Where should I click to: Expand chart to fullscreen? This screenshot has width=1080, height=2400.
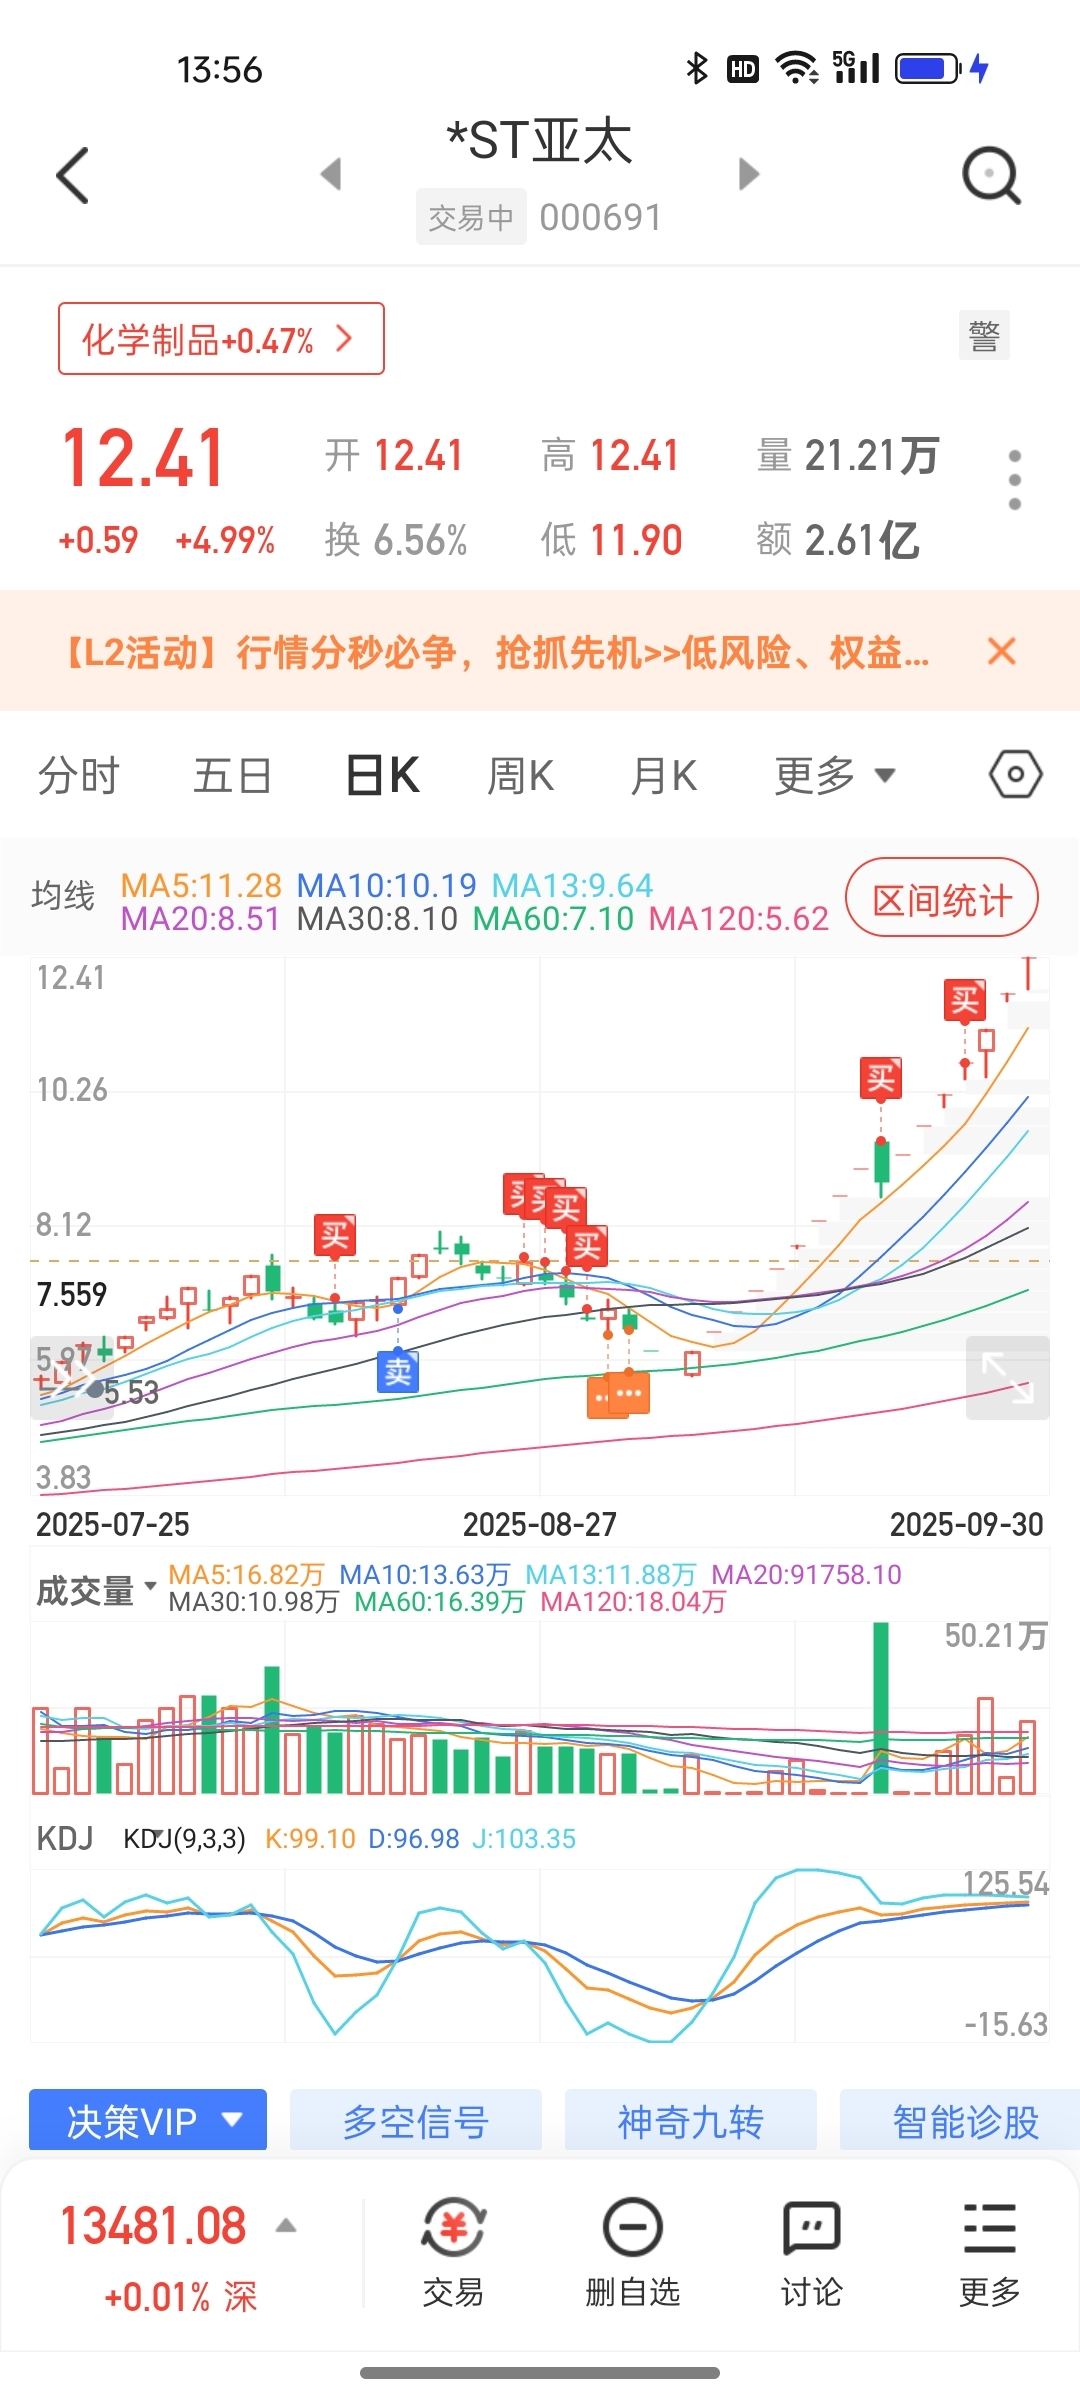(1008, 1378)
